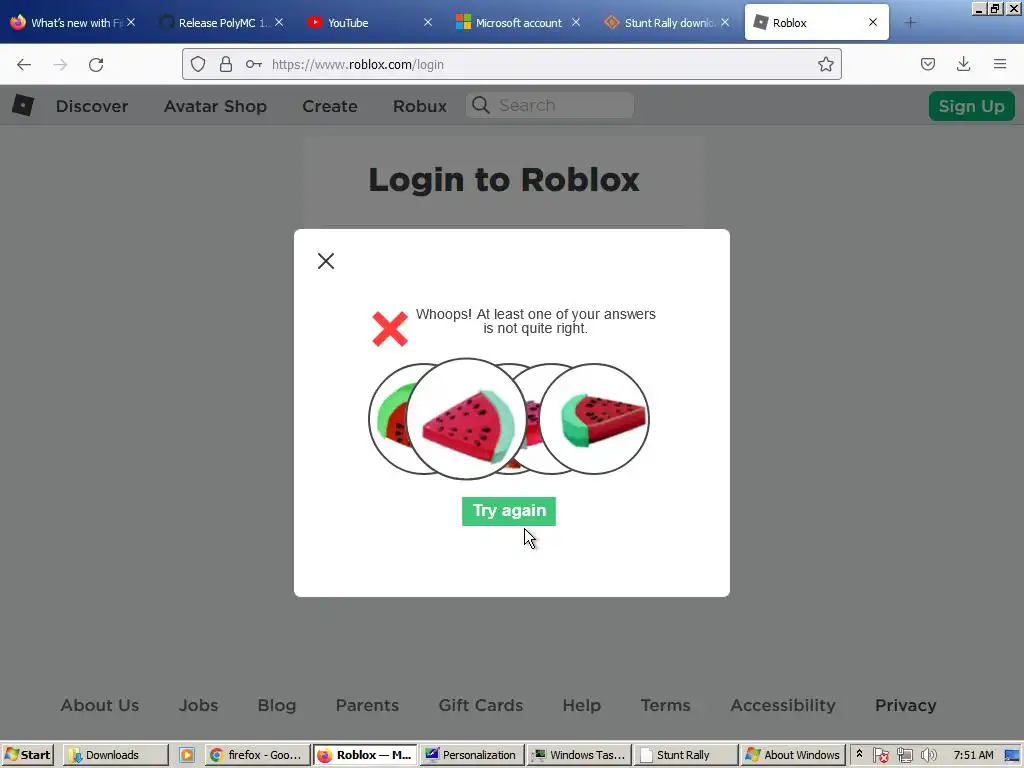Click the YouTube favicon on its tab
Viewport: 1024px width, 768px height.
click(x=315, y=22)
